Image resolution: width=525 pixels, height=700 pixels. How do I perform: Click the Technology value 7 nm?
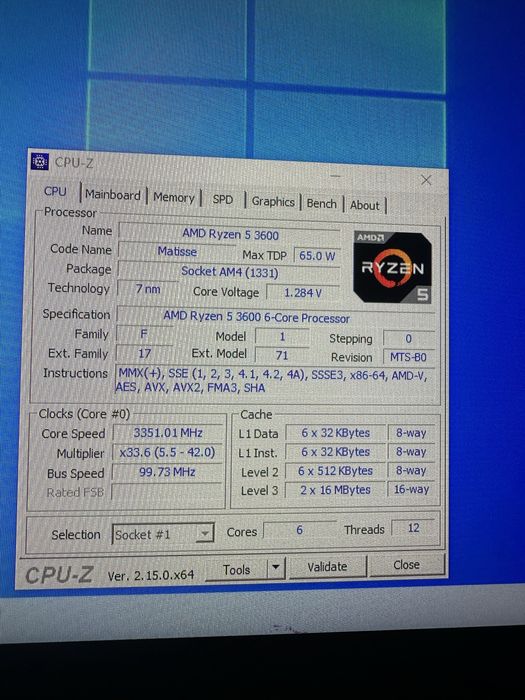(148, 289)
